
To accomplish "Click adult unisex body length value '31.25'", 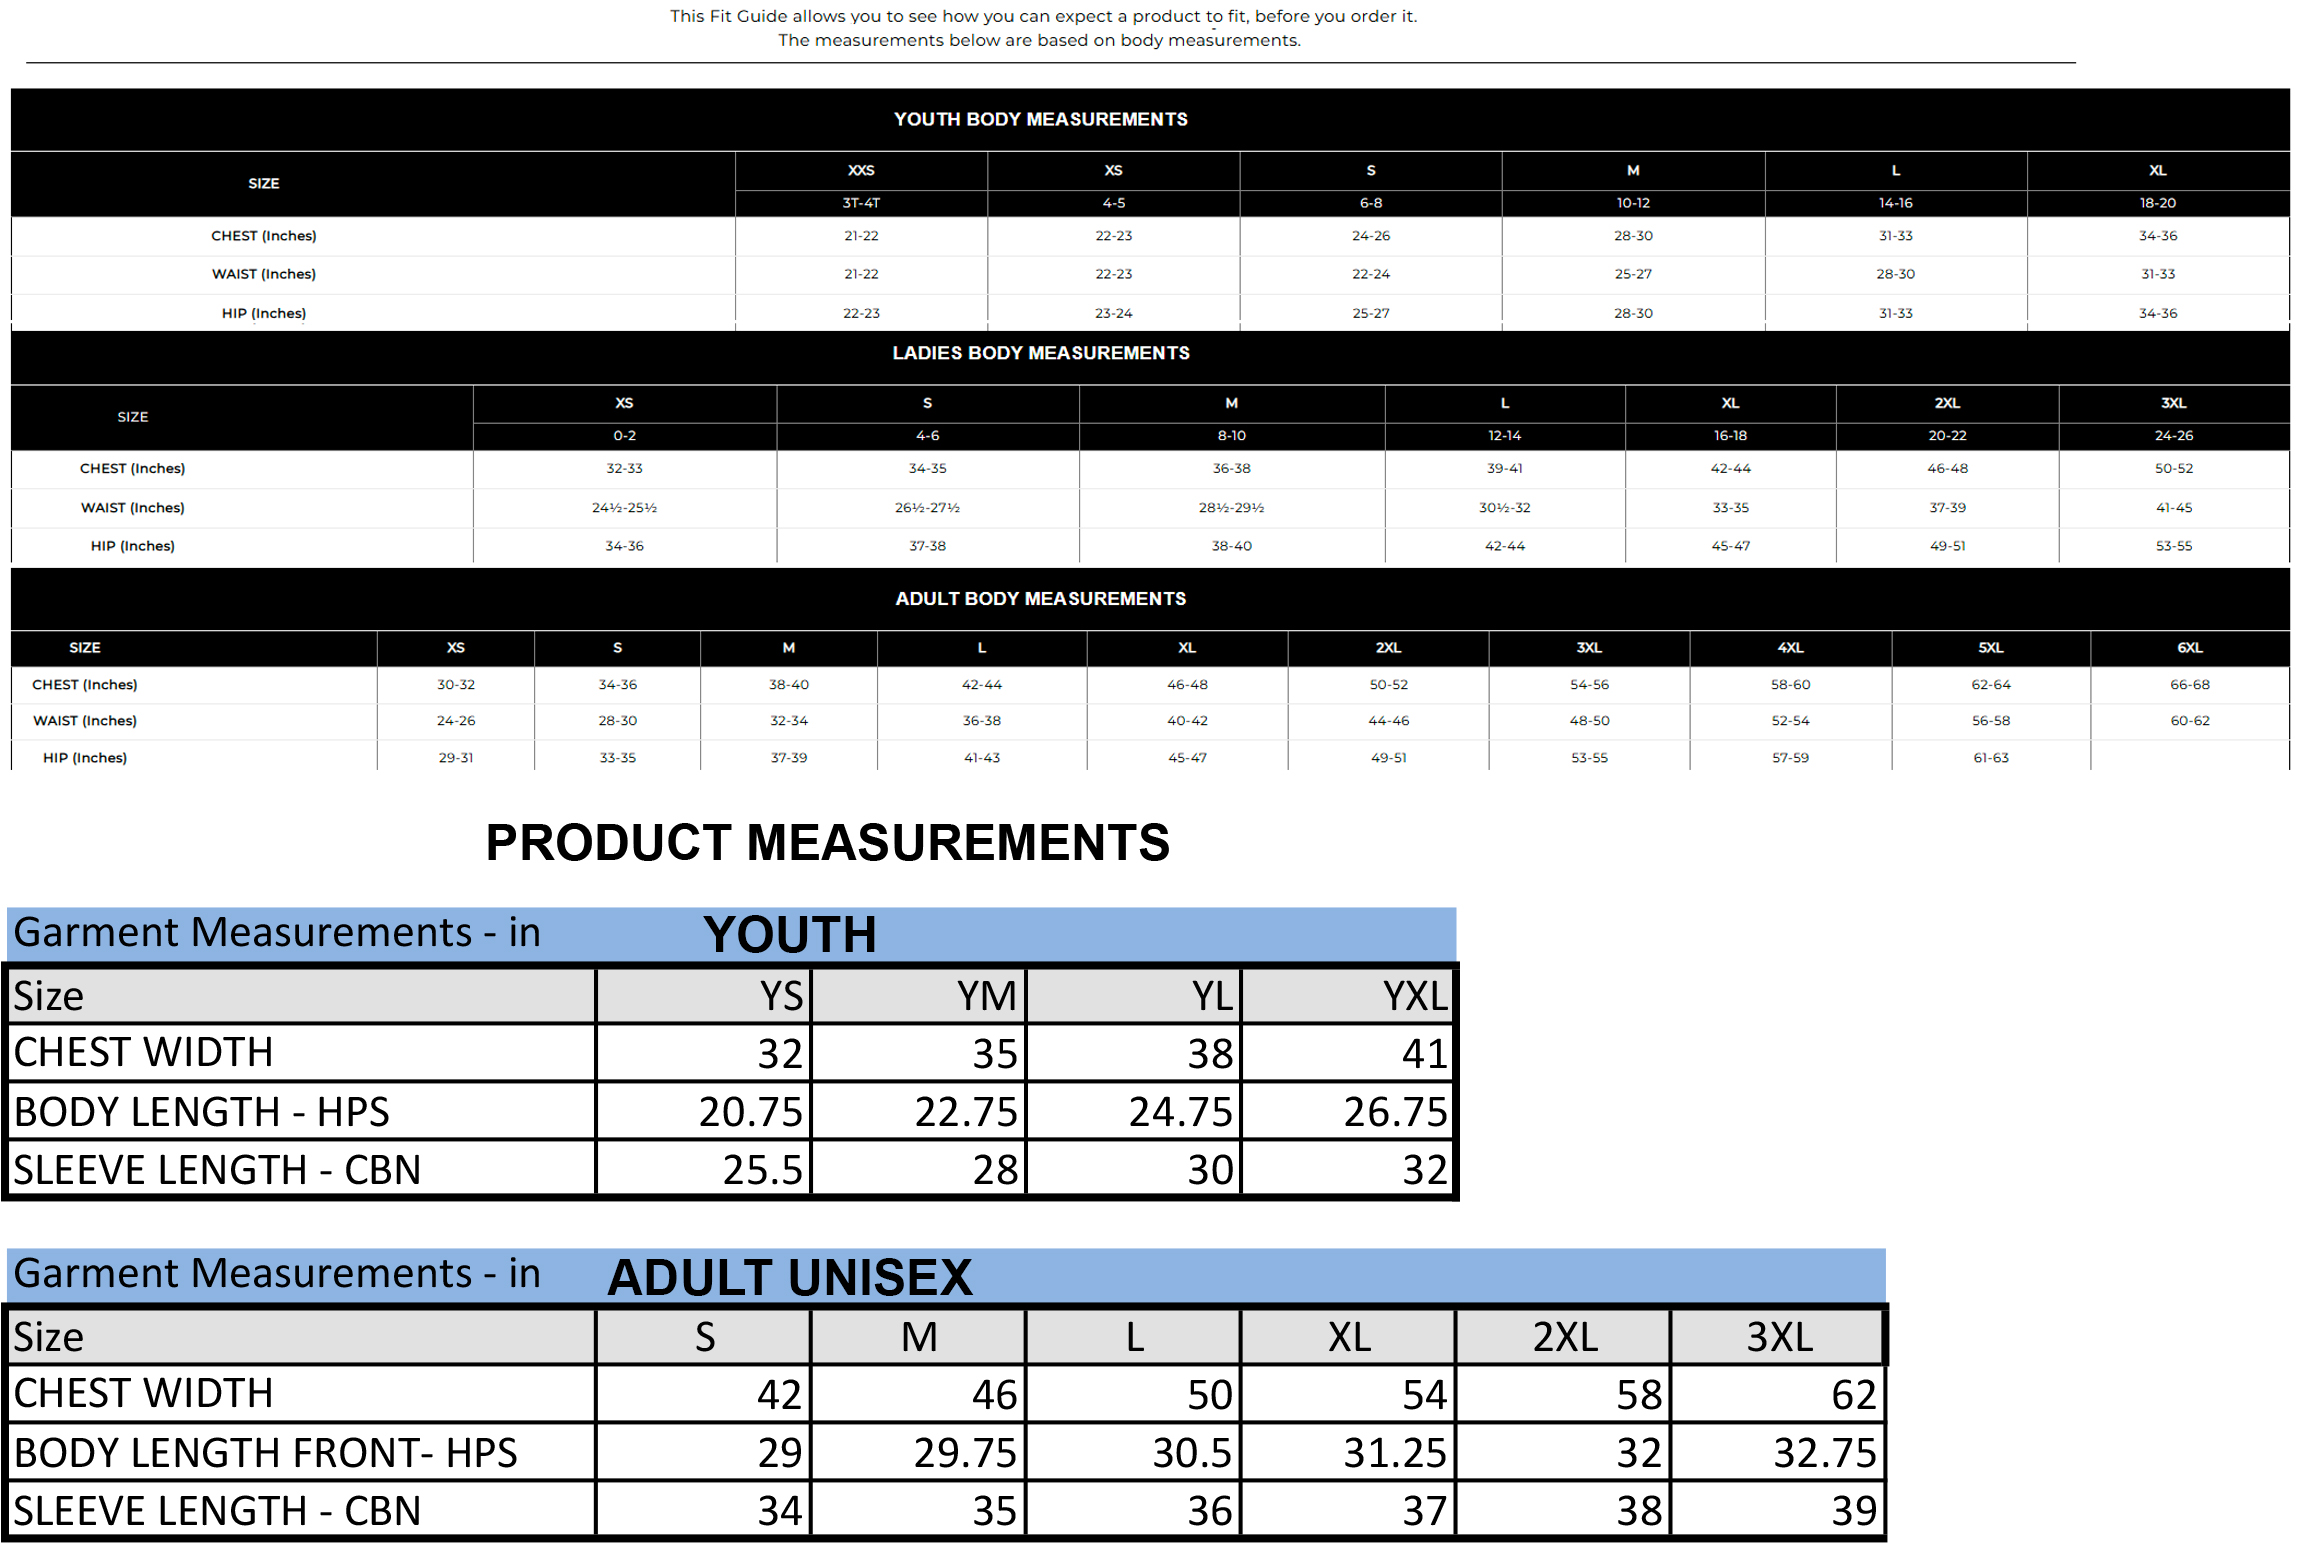I will [x=1395, y=1453].
